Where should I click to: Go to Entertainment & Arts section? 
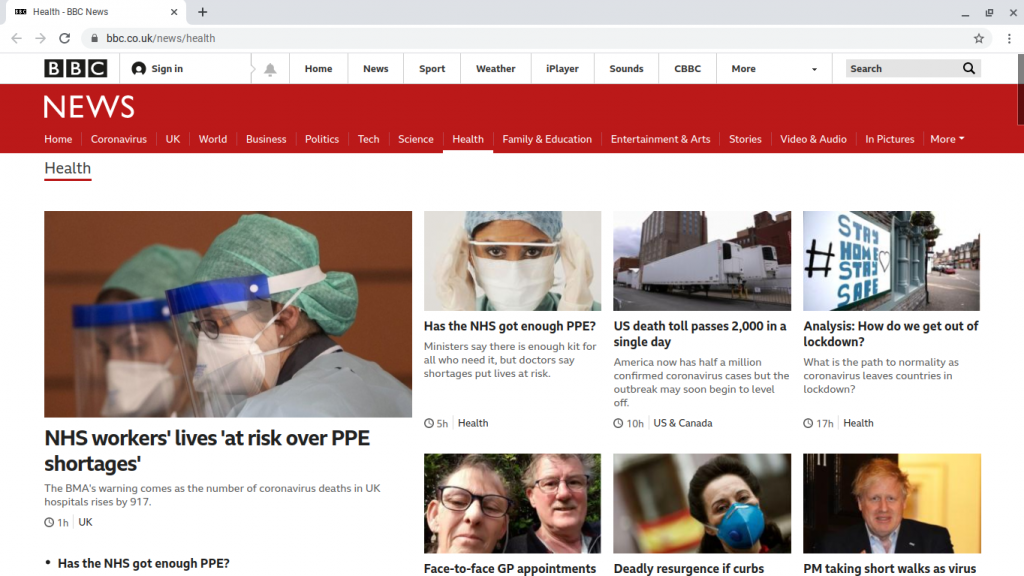pos(660,139)
